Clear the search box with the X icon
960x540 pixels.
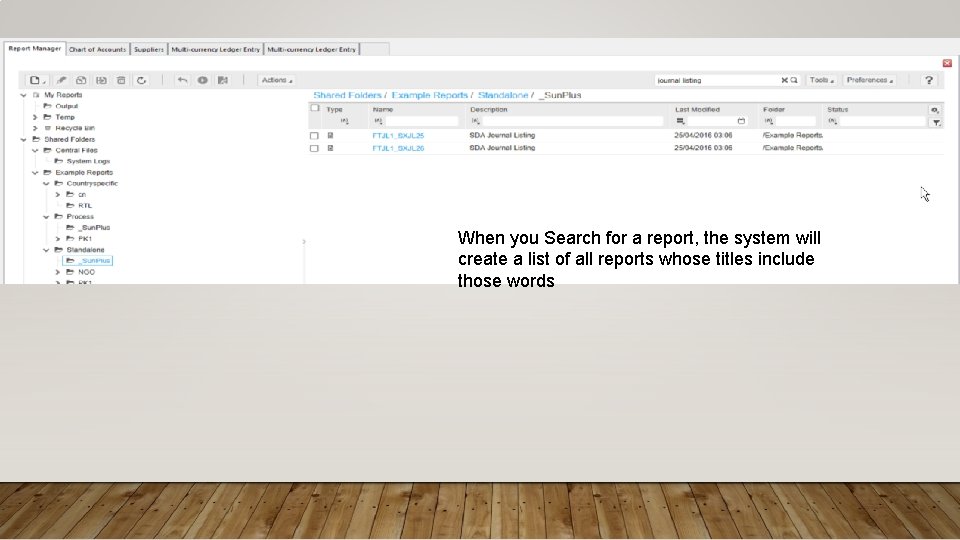coord(784,80)
